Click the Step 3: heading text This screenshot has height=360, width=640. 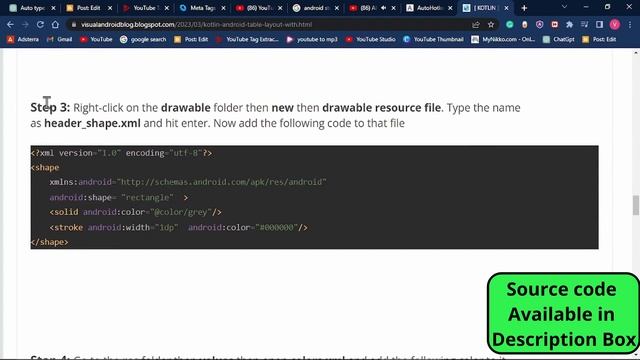50,107
